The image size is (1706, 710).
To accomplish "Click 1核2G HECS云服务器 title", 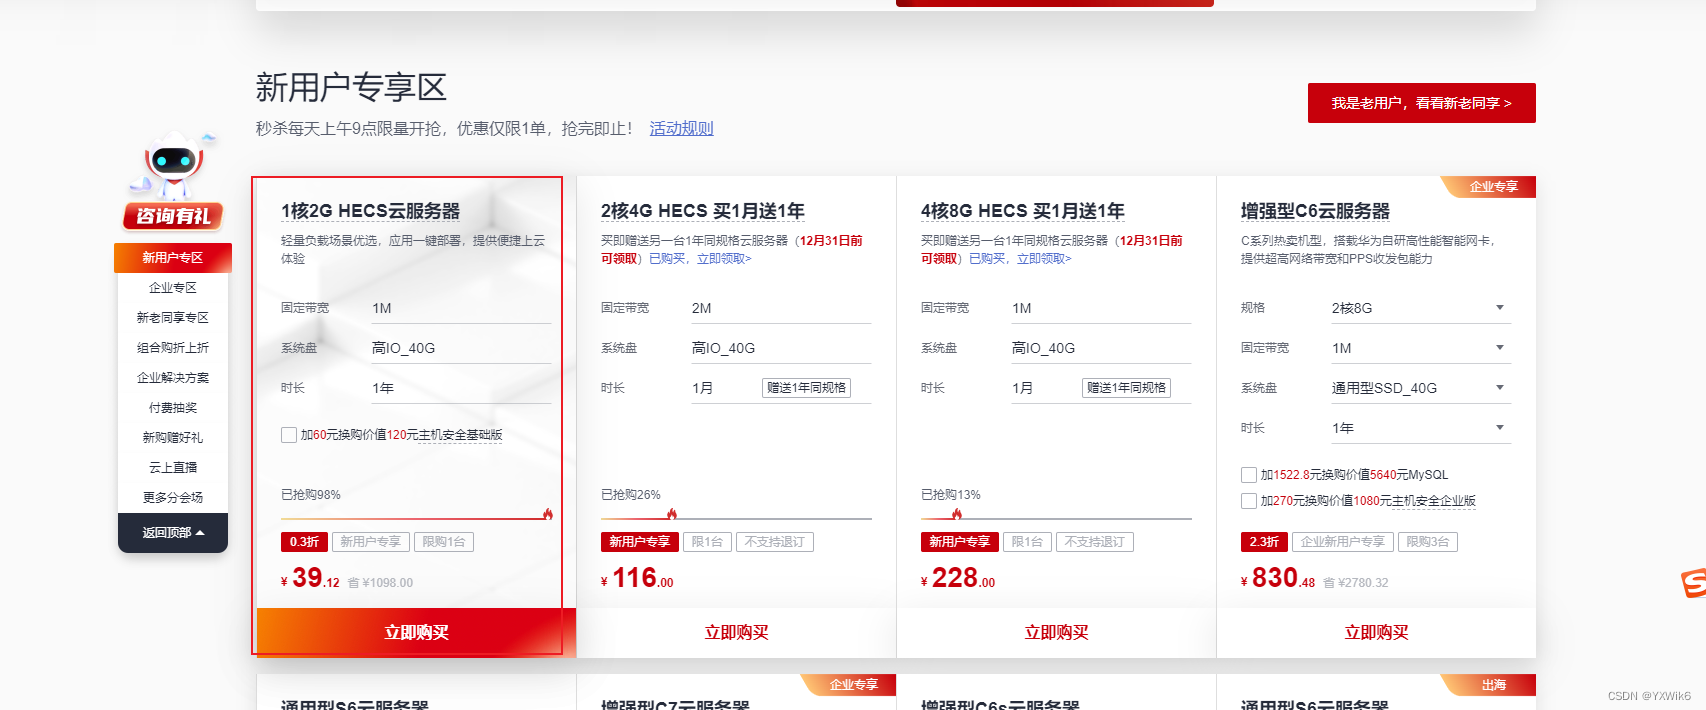I will tap(371, 211).
